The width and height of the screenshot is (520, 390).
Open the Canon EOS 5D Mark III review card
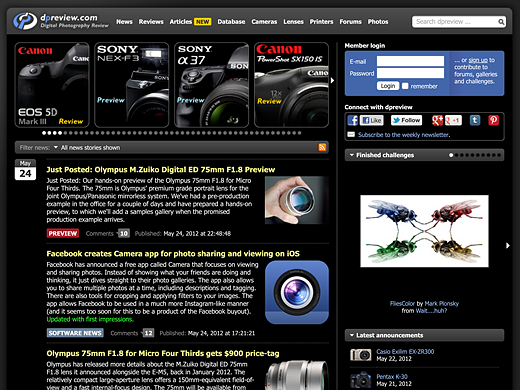(x=52, y=85)
